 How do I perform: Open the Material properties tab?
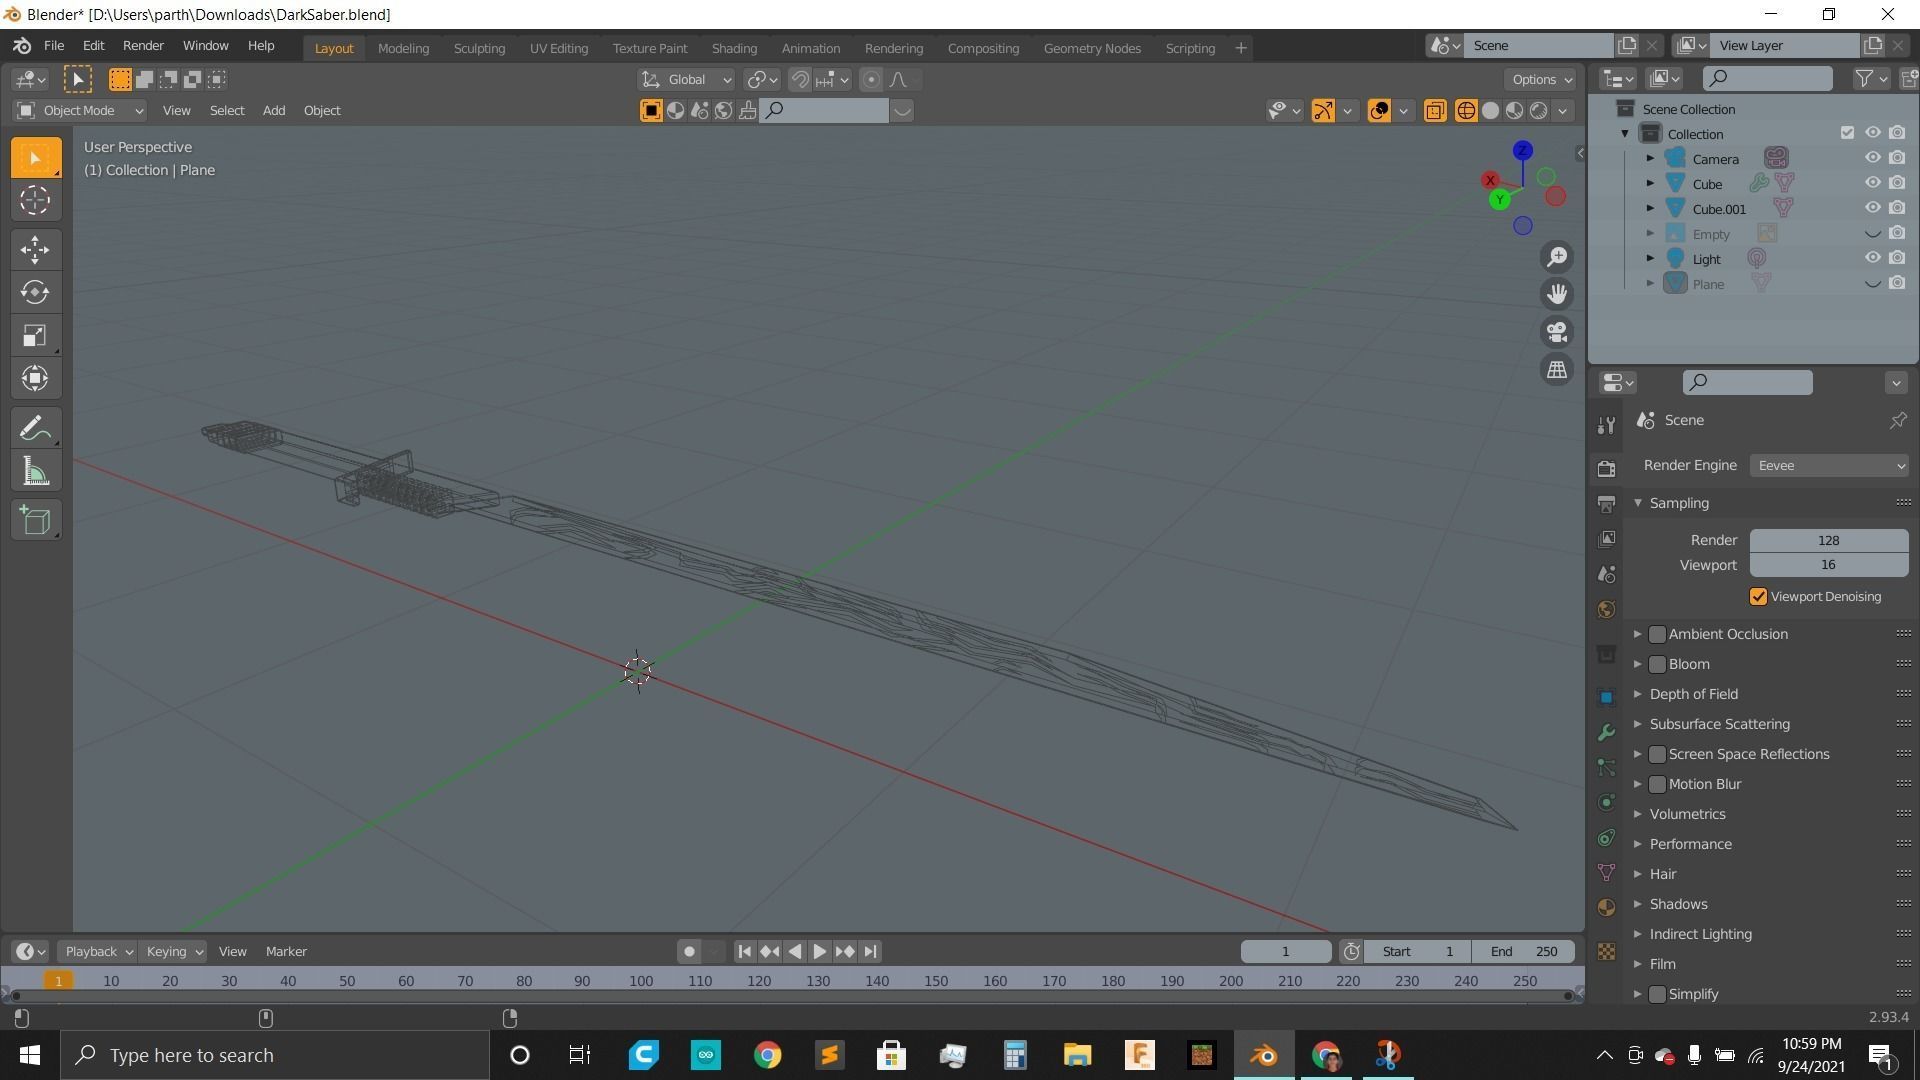pos(1606,907)
